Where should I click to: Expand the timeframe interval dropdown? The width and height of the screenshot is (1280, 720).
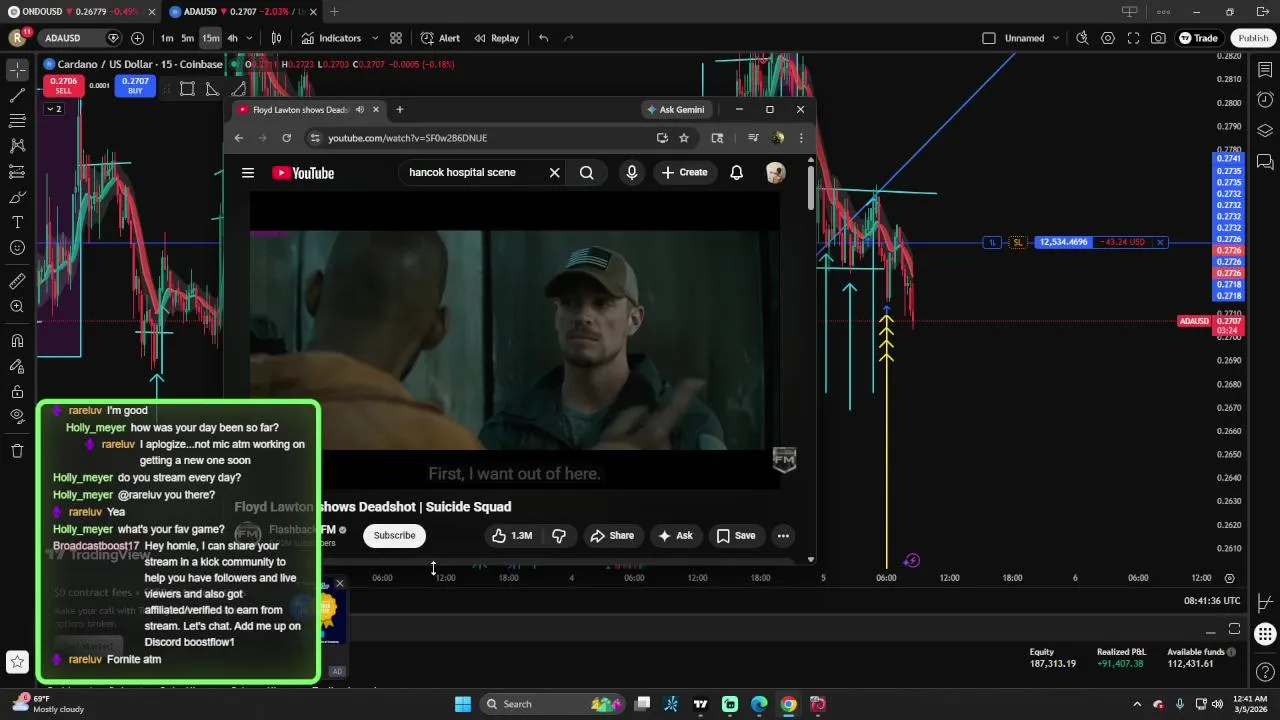(x=249, y=38)
